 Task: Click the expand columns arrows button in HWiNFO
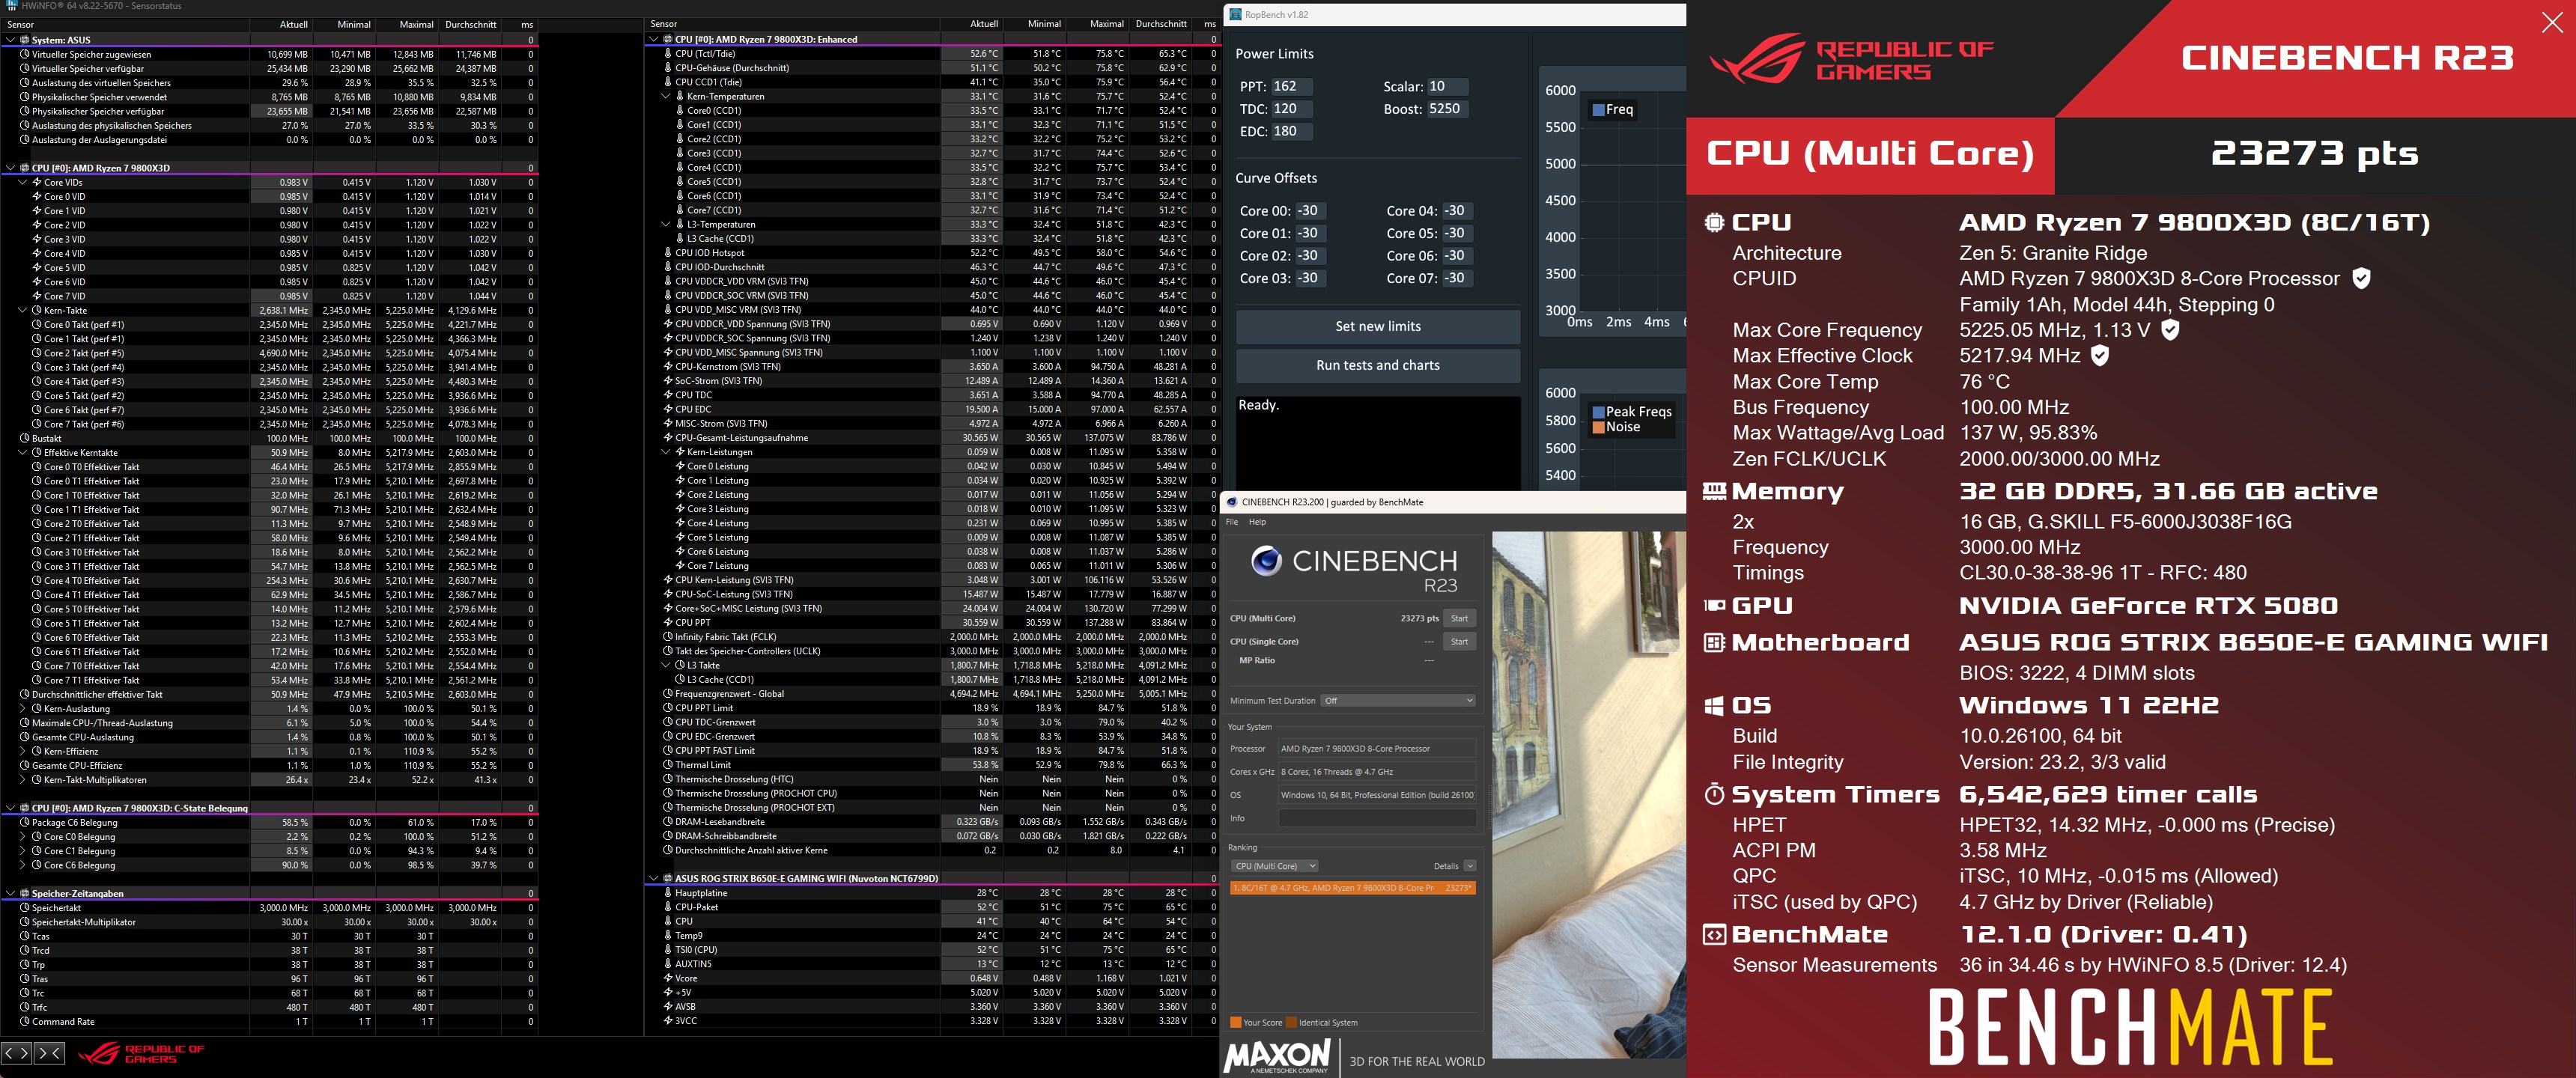click(x=17, y=1052)
